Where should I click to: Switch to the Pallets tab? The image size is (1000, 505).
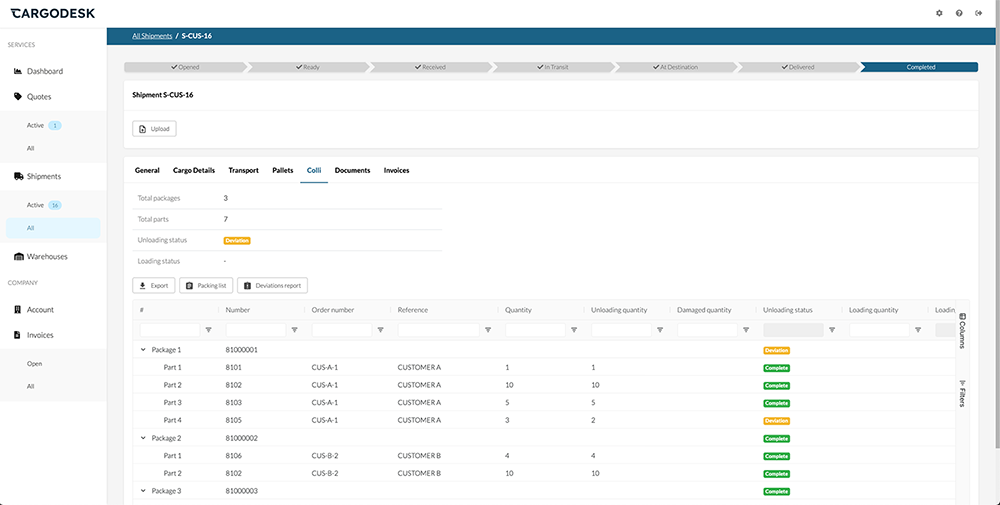(x=283, y=170)
